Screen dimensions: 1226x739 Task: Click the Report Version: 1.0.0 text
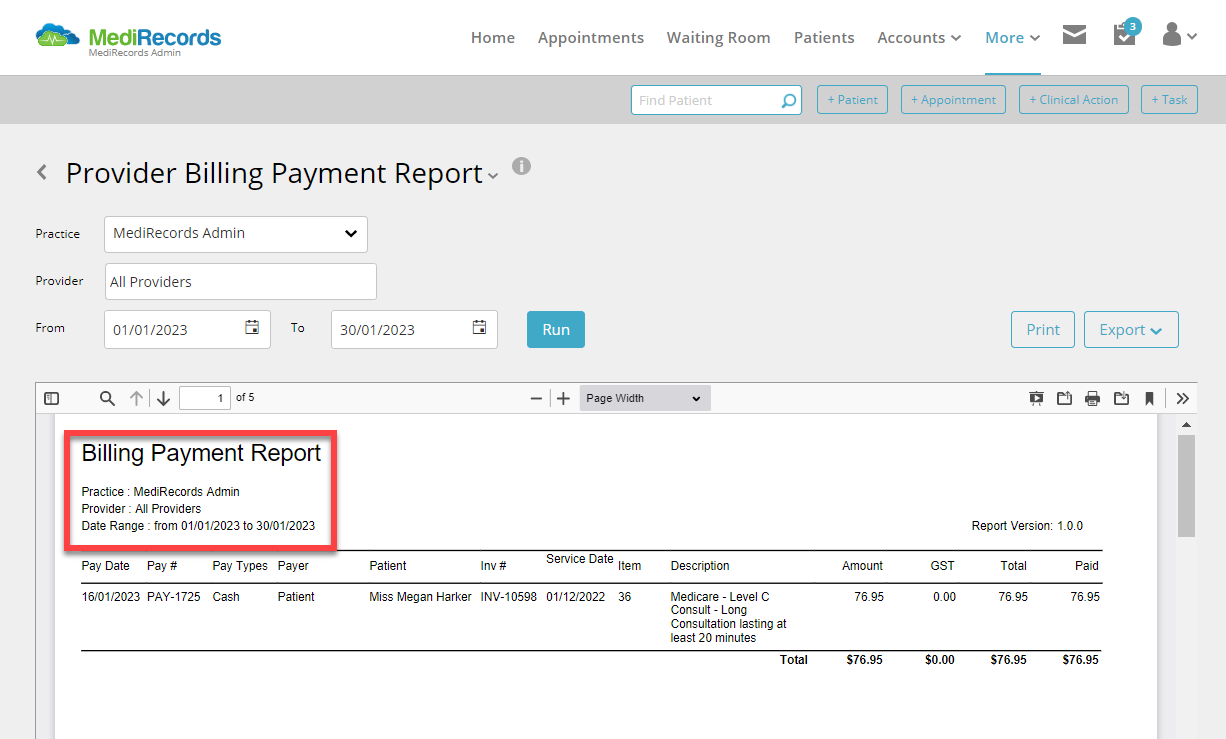[1027, 526]
